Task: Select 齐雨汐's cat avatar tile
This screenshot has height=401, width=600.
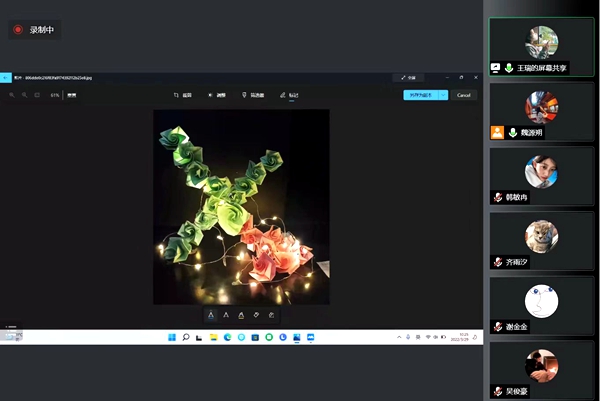Action: pos(541,240)
